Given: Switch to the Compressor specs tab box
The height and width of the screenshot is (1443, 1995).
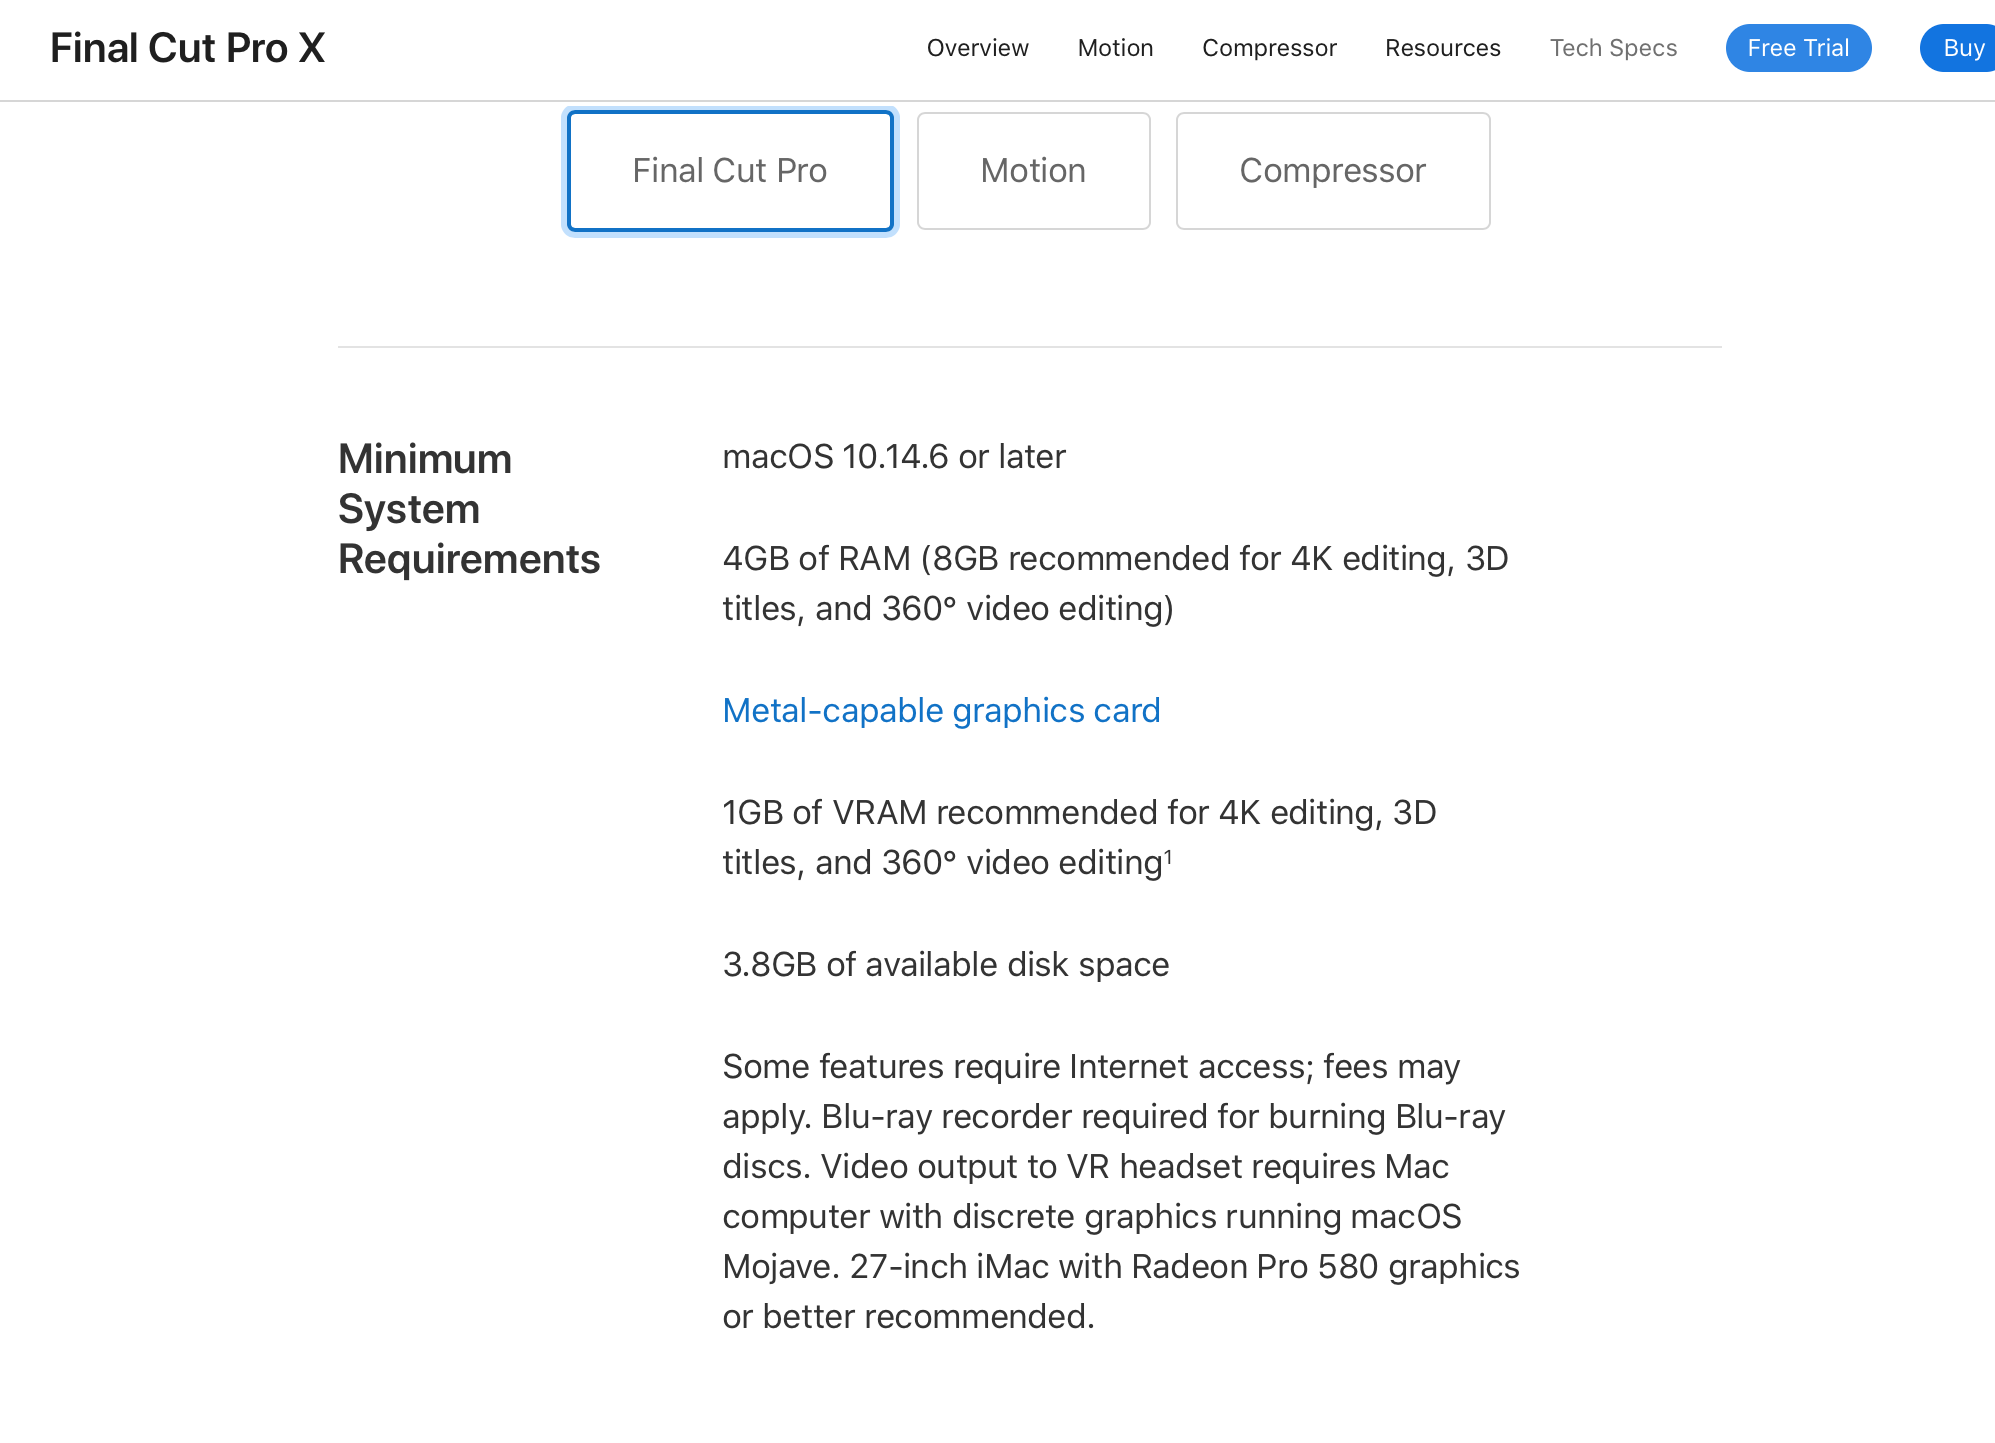Looking at the screenshot, I should pos(1332,171).
